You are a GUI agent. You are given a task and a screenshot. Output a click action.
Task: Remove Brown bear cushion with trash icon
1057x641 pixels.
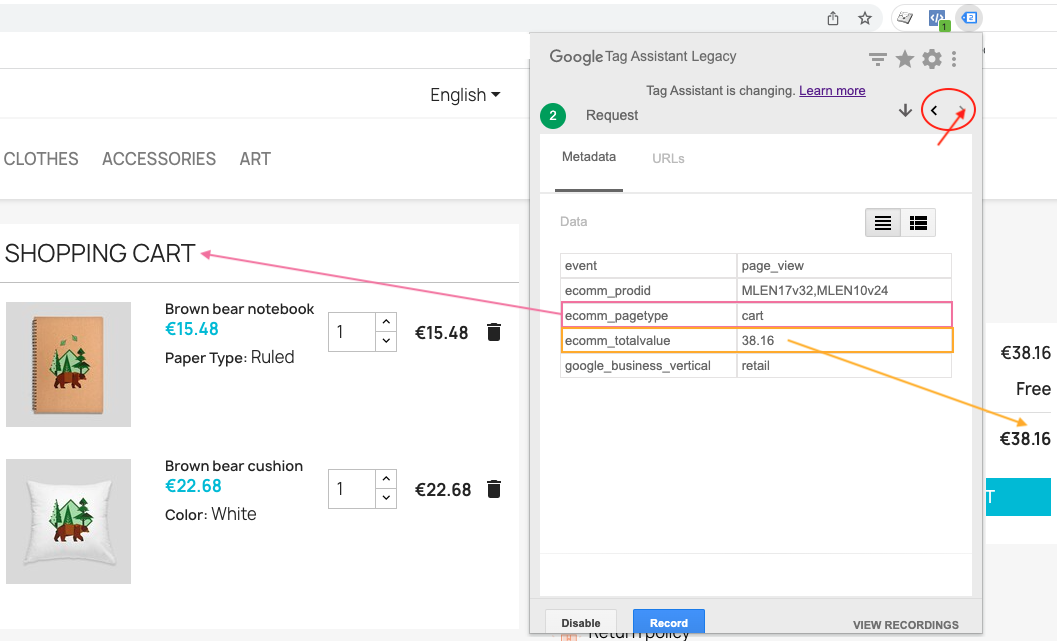(x=493, y=489)
